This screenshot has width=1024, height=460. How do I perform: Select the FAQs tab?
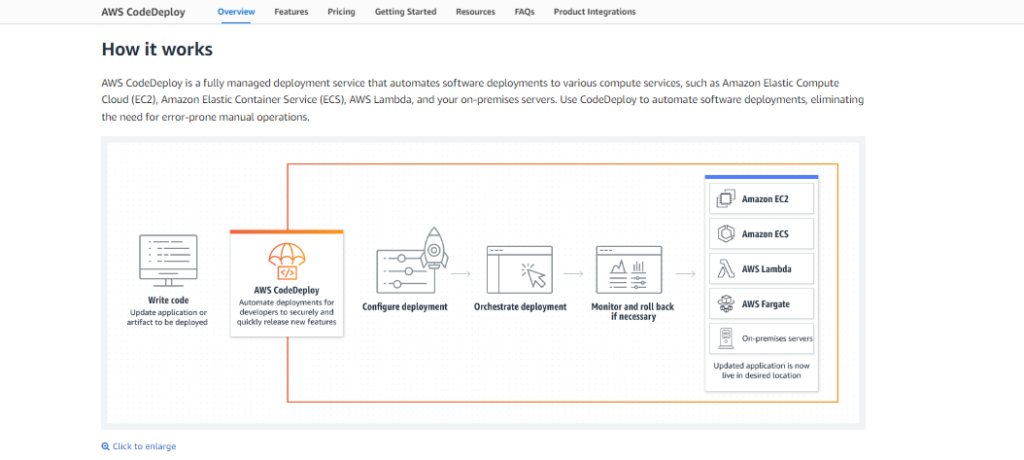click(x=524, y=12)
